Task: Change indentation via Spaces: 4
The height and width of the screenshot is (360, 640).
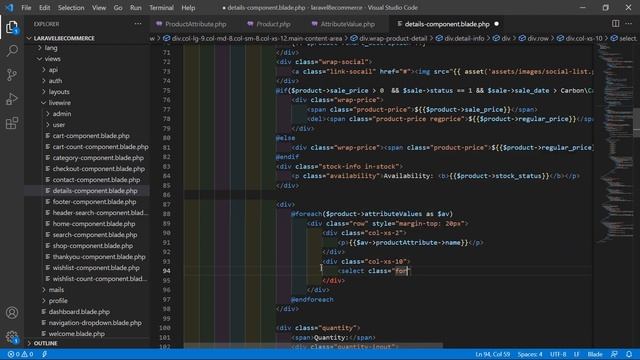Action: [530, 354]
